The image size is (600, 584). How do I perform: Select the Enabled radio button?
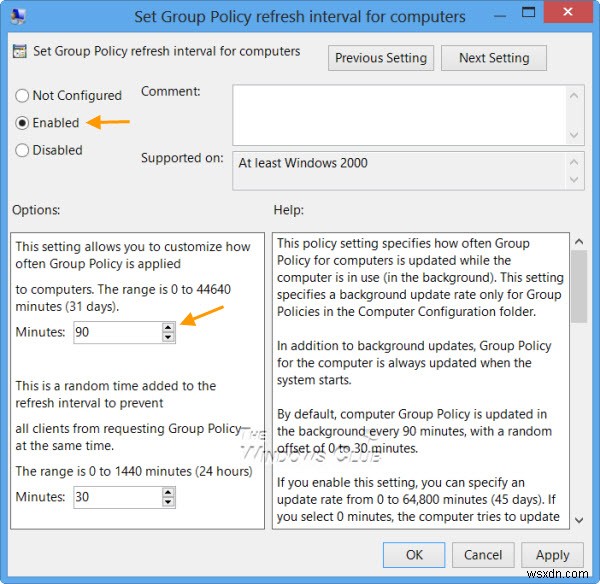click(x=22, y=123)
